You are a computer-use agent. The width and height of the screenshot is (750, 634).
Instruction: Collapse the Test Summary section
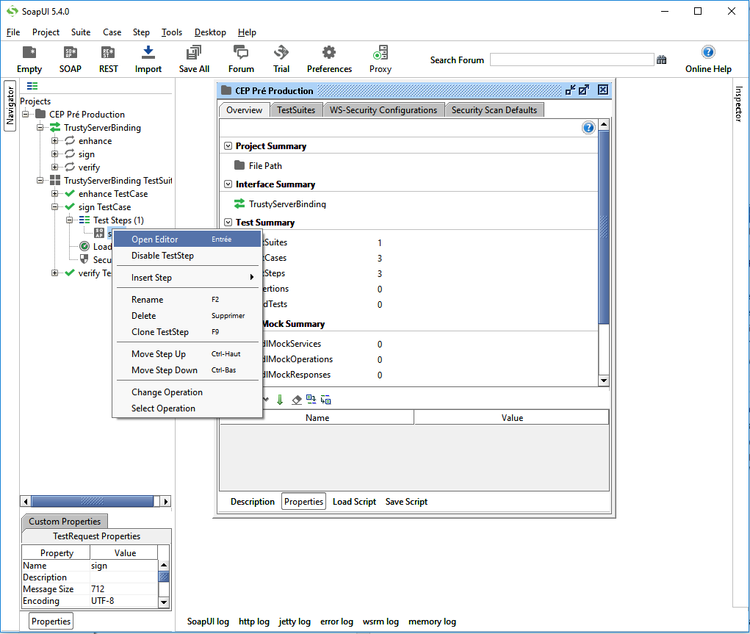pyautogui.click(x=228, y=222)
